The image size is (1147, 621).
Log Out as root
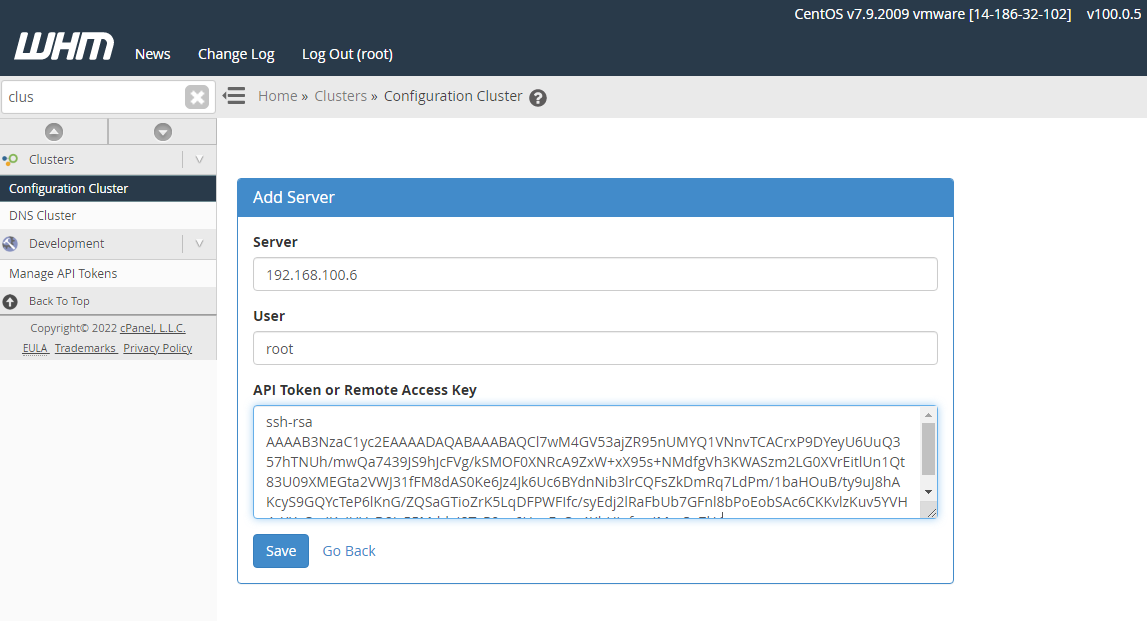coord(347,54)
